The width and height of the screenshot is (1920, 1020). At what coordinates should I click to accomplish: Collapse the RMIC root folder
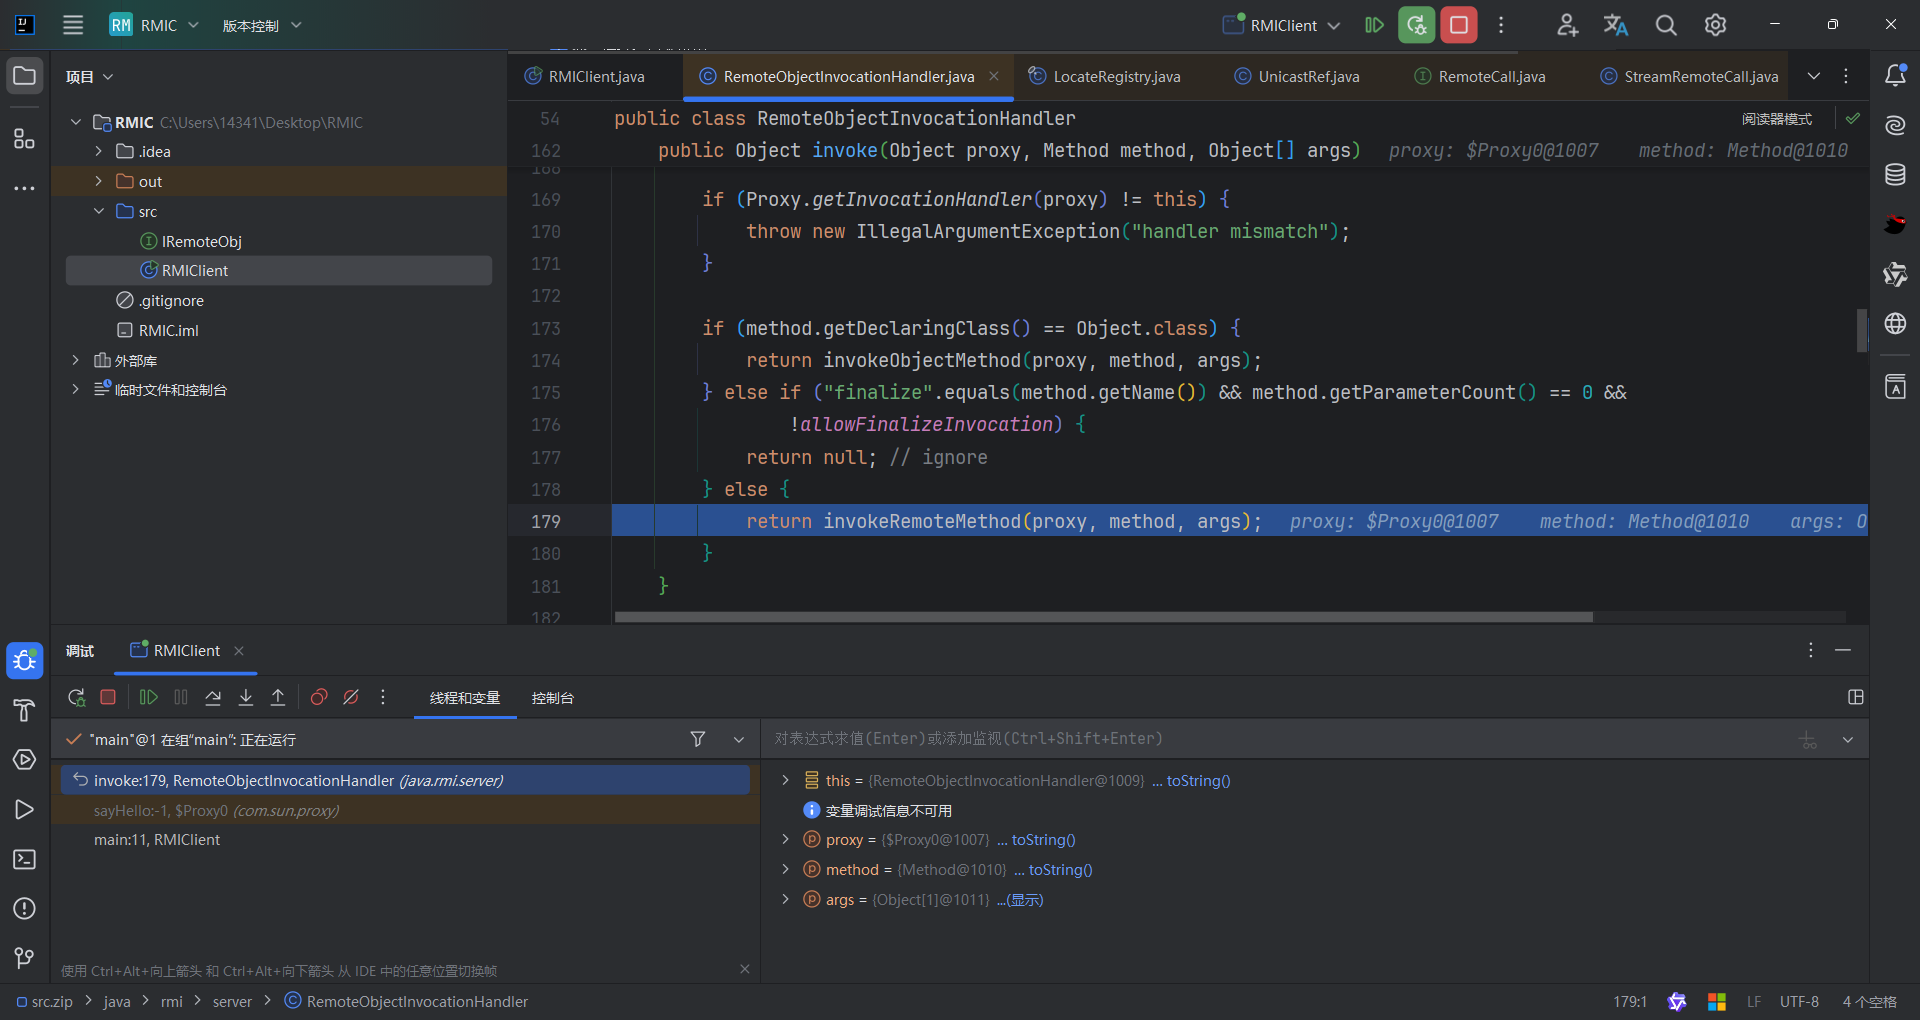(x=76, y=122)
